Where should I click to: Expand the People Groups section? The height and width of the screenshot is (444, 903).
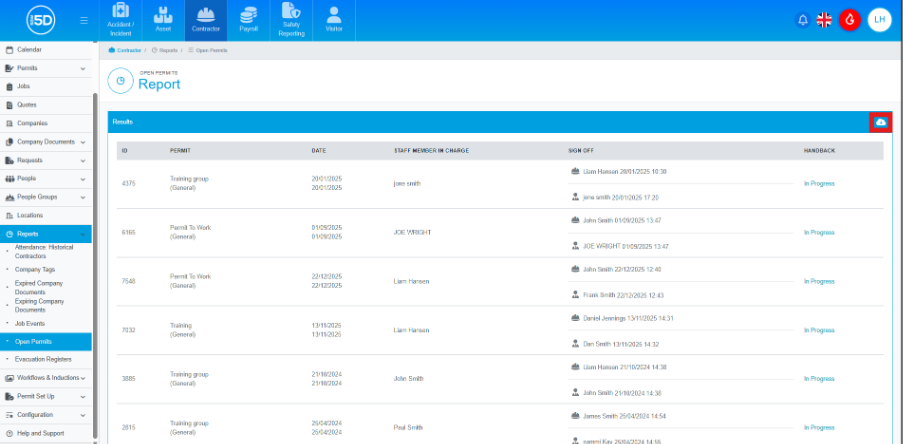click(x=82, y=197)
